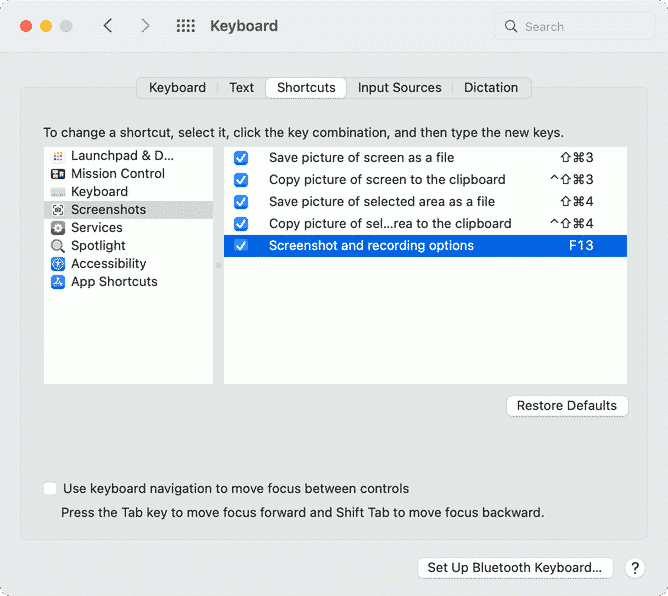668x596 pixels.
Task: Click the ⌃⇧⌘3 key combination
Action: 572,179
